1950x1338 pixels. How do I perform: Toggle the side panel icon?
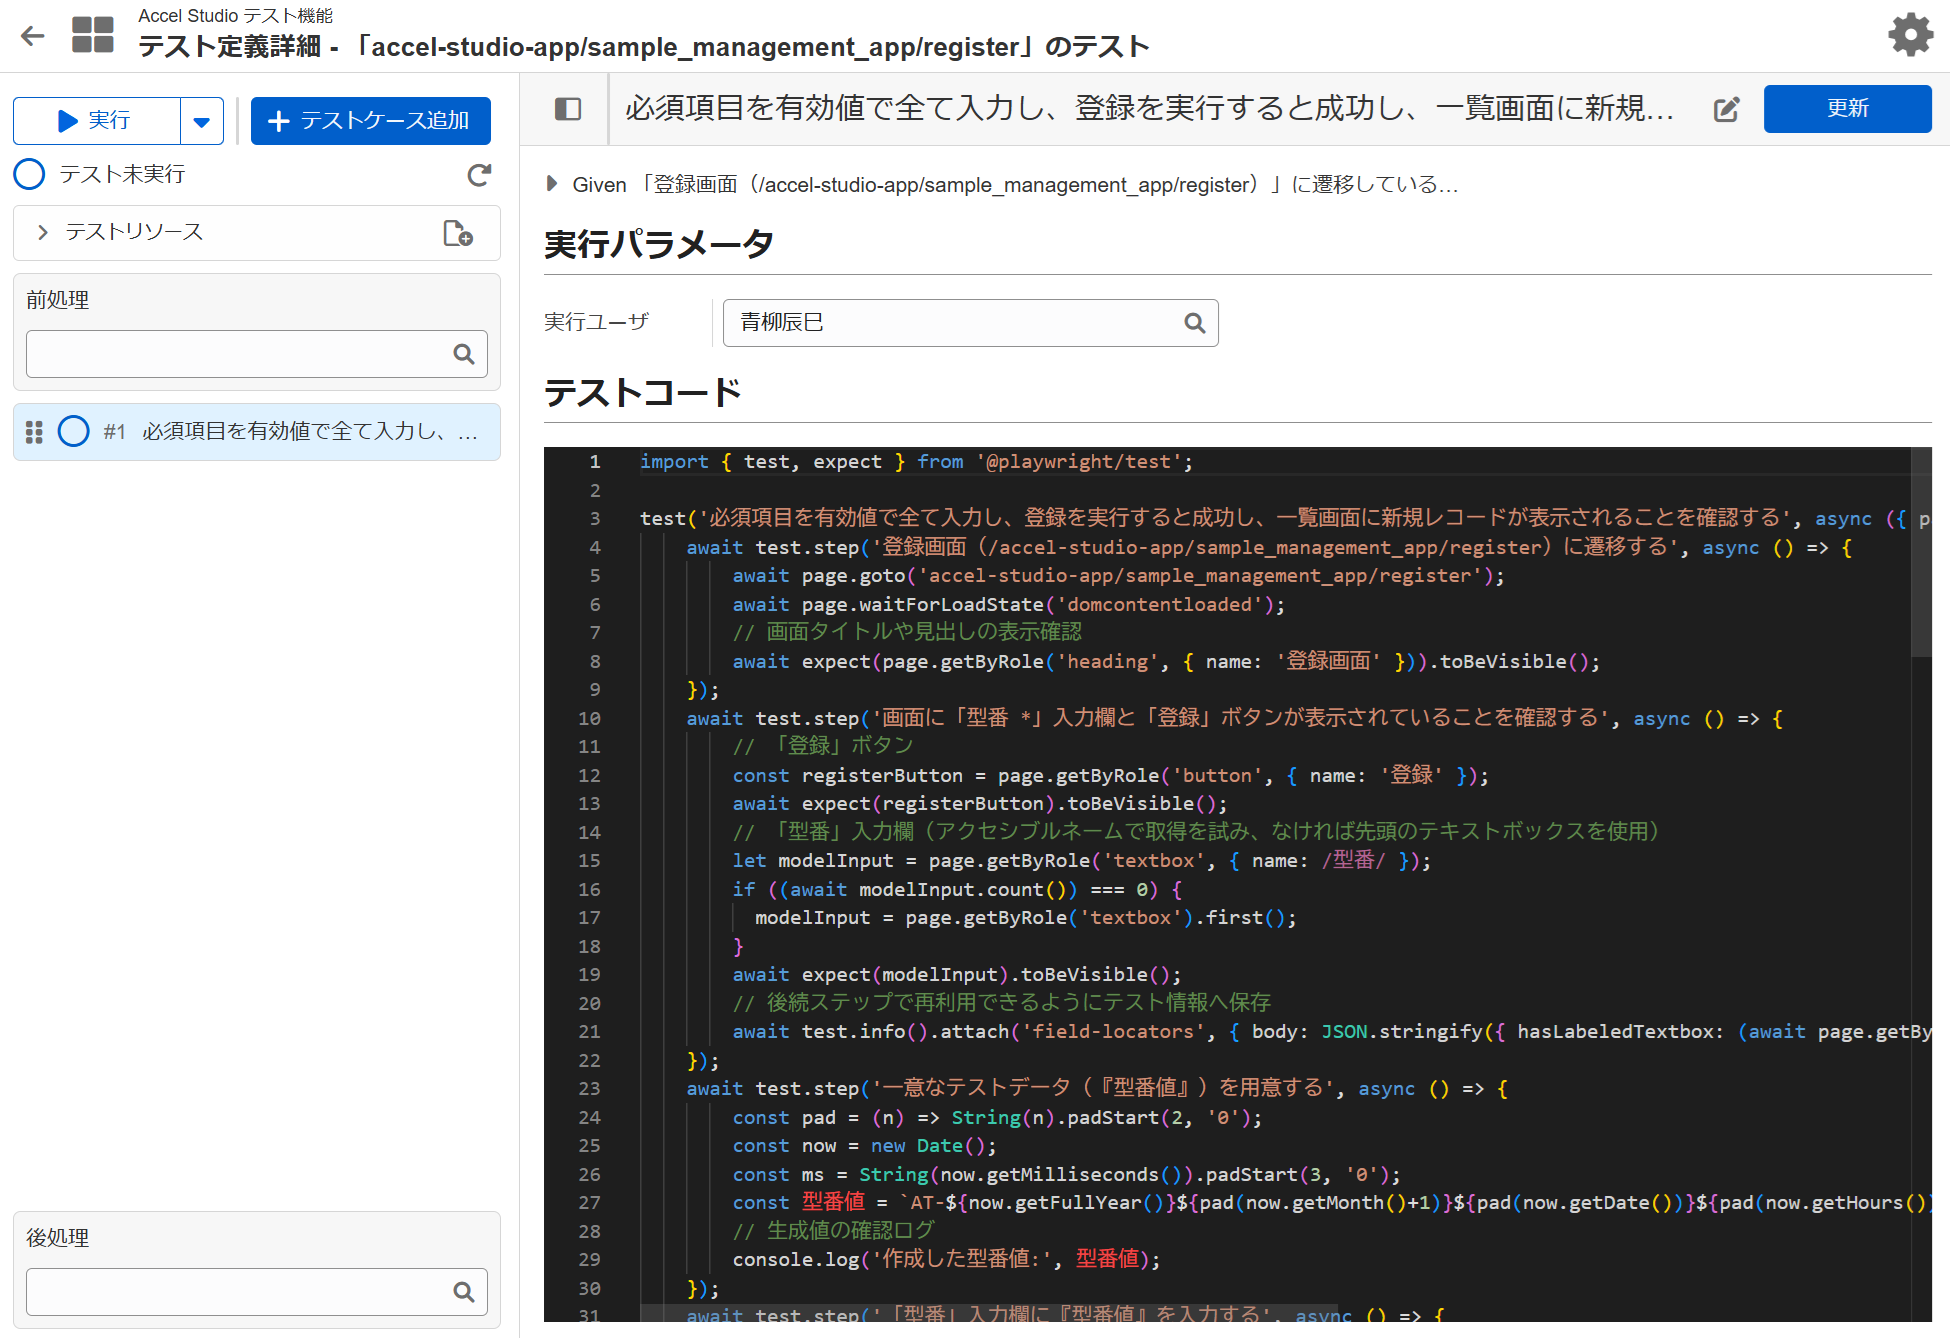(x=568, y=109)
